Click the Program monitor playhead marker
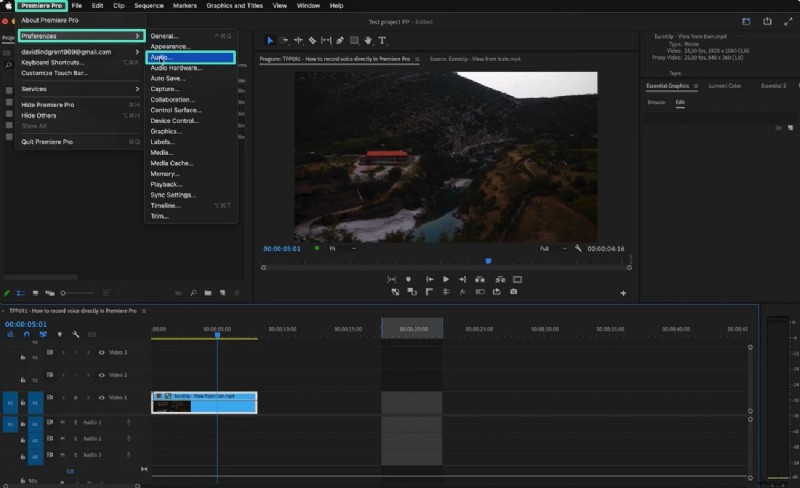 click(x=488, y=261)
